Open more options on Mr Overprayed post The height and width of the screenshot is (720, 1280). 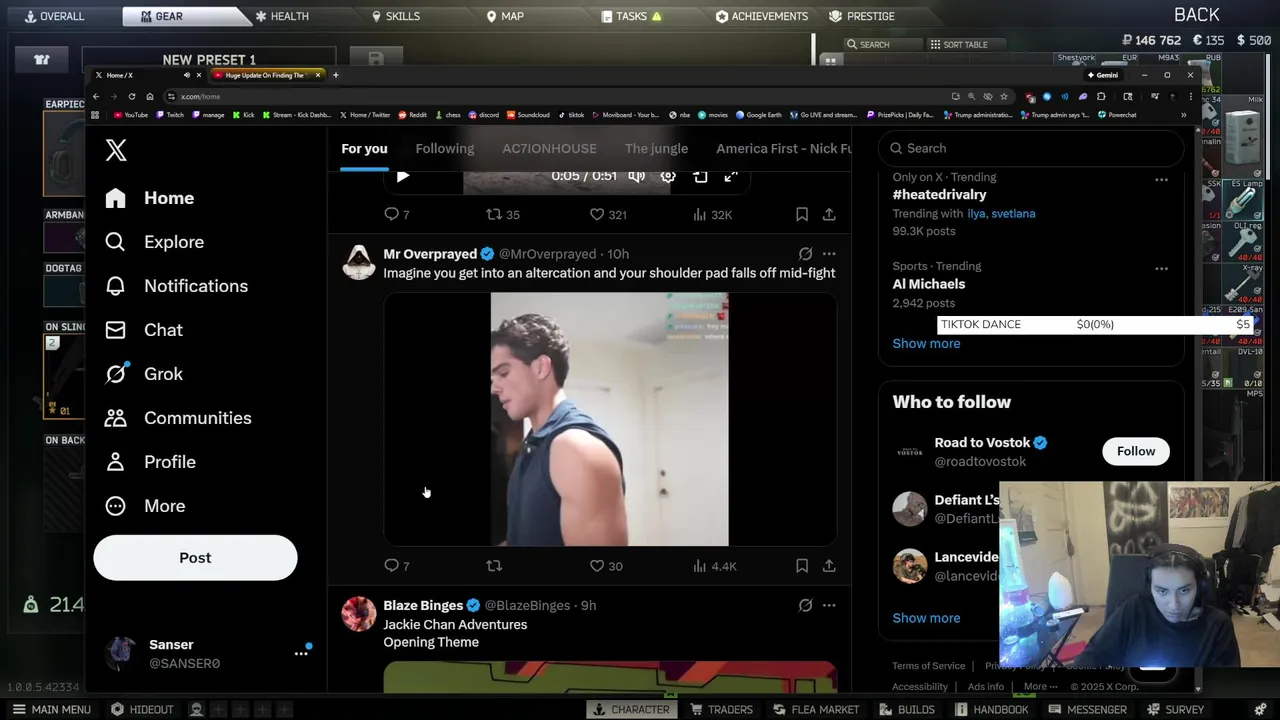[829, 254]
